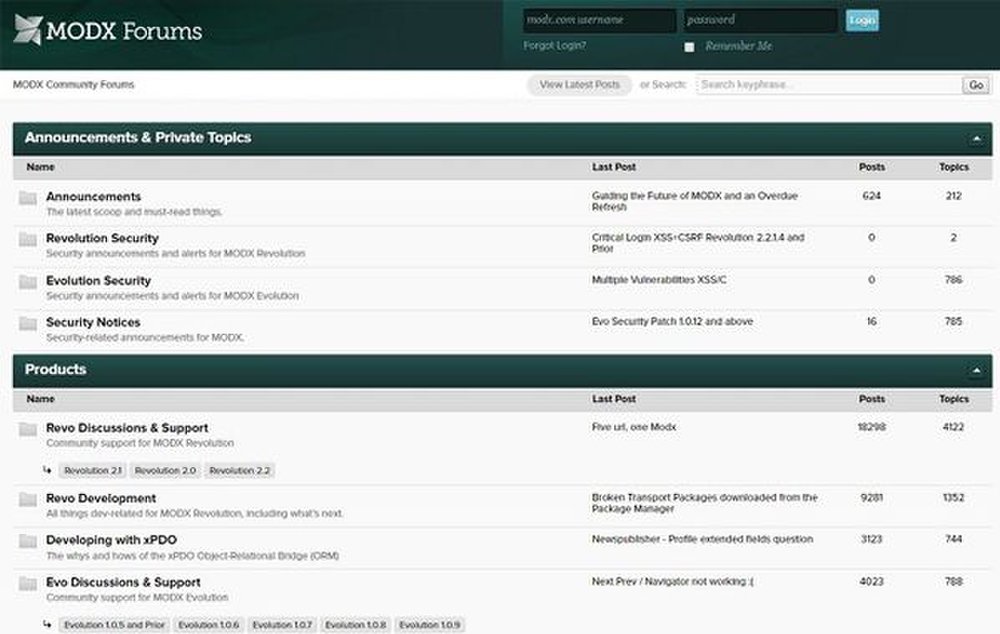Open the Revo Discussions & Support folder icon

(27, 429)
